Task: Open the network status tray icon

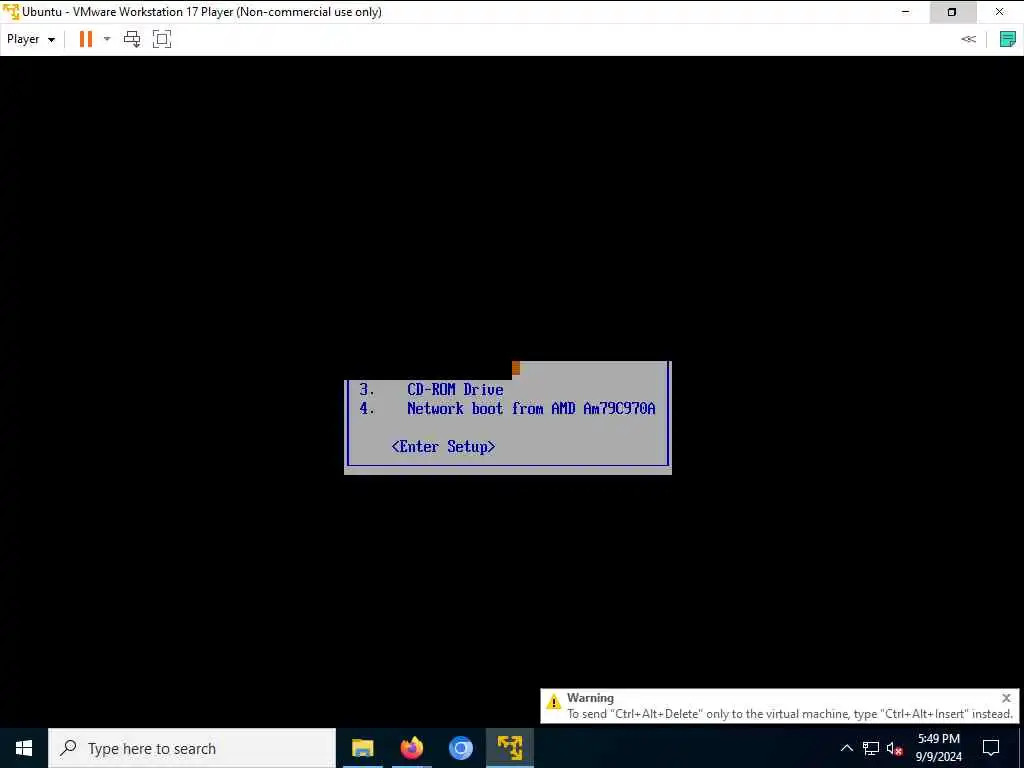Action: (871, 748)
